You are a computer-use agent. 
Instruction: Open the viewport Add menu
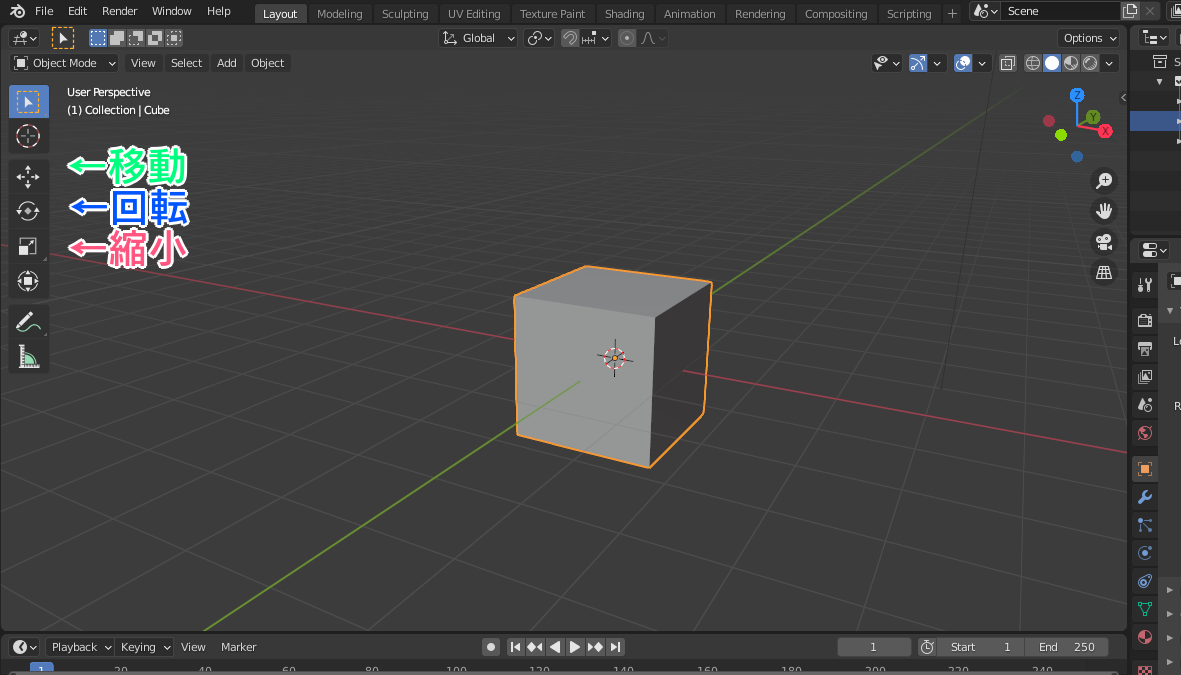click(227, 63)
